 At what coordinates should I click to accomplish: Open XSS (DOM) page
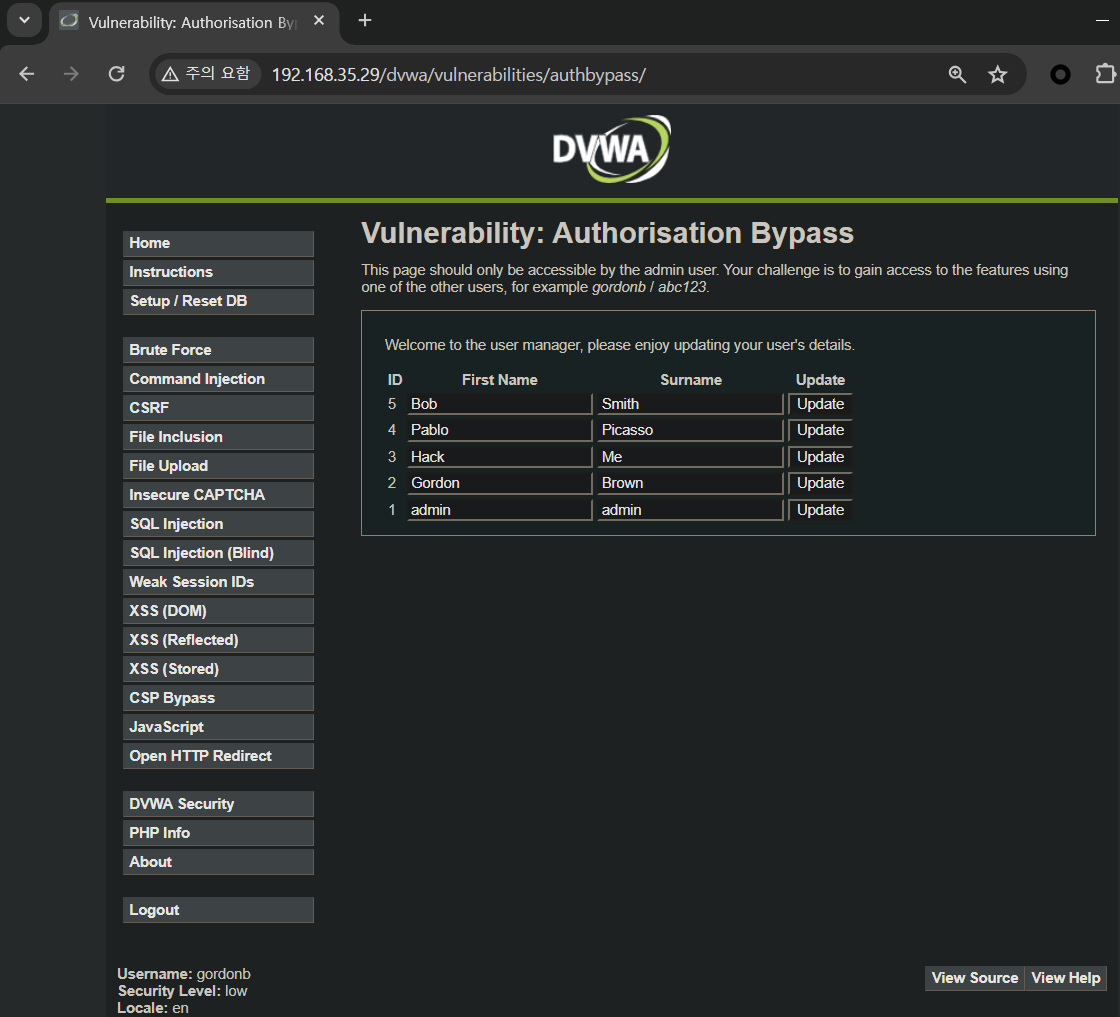pyautogui.click(x=218, y=611)
